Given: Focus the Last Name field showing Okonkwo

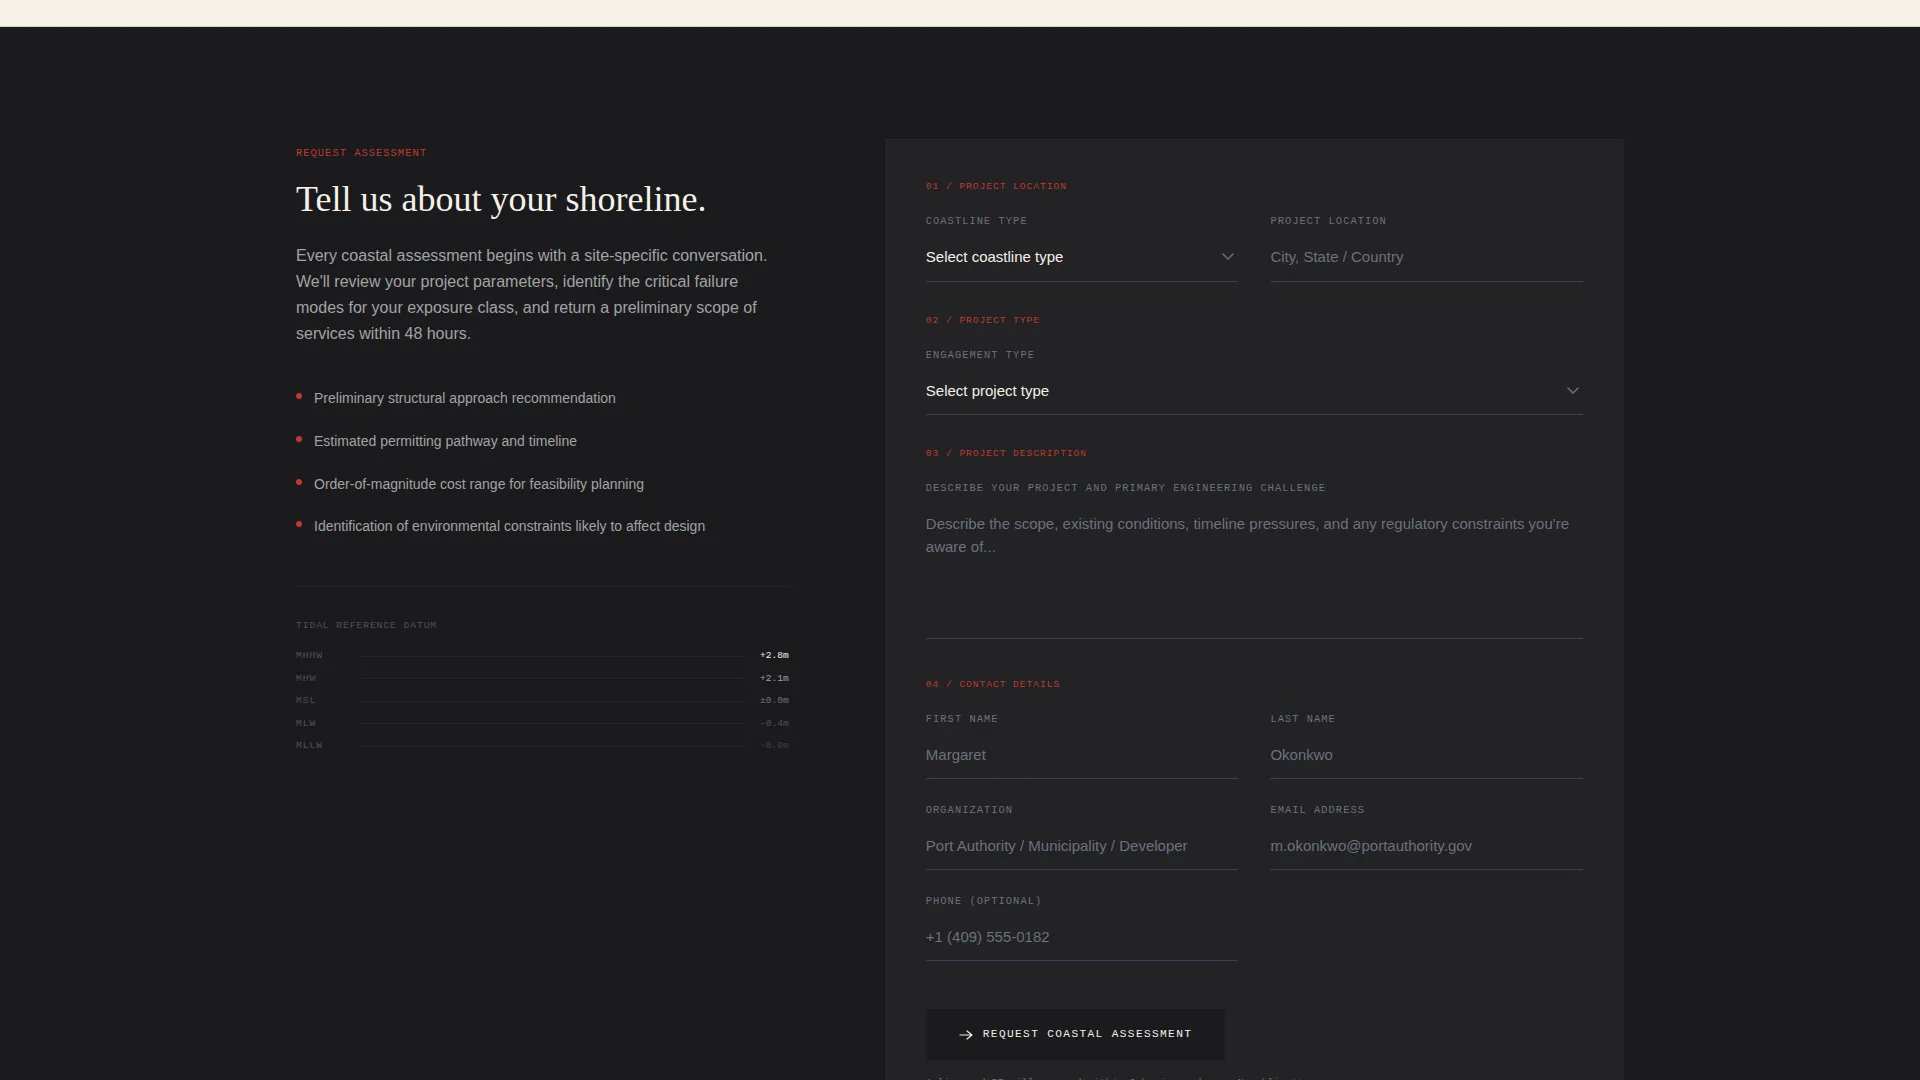Looking at the screenshot, I should point(1426,755).
